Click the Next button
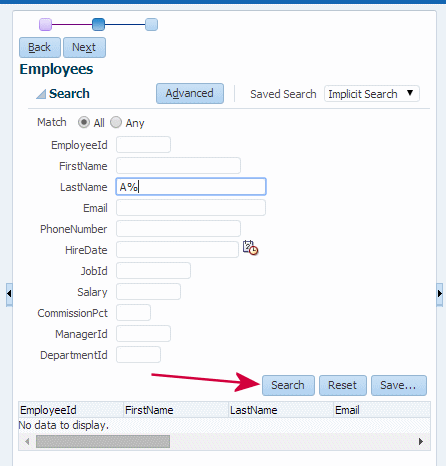446x466 pixels. 84,47
